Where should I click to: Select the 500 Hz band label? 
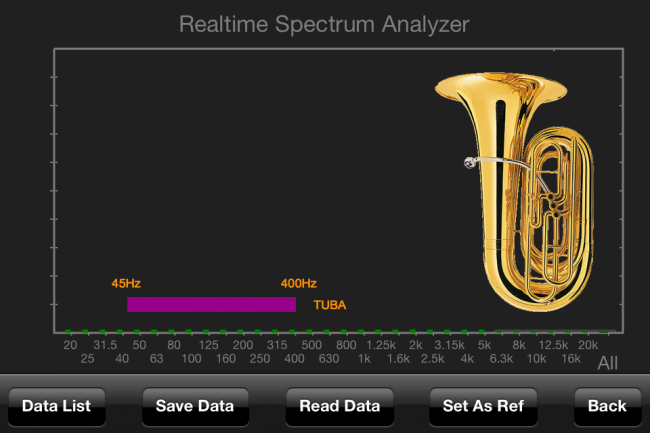[x=311, y=345]
